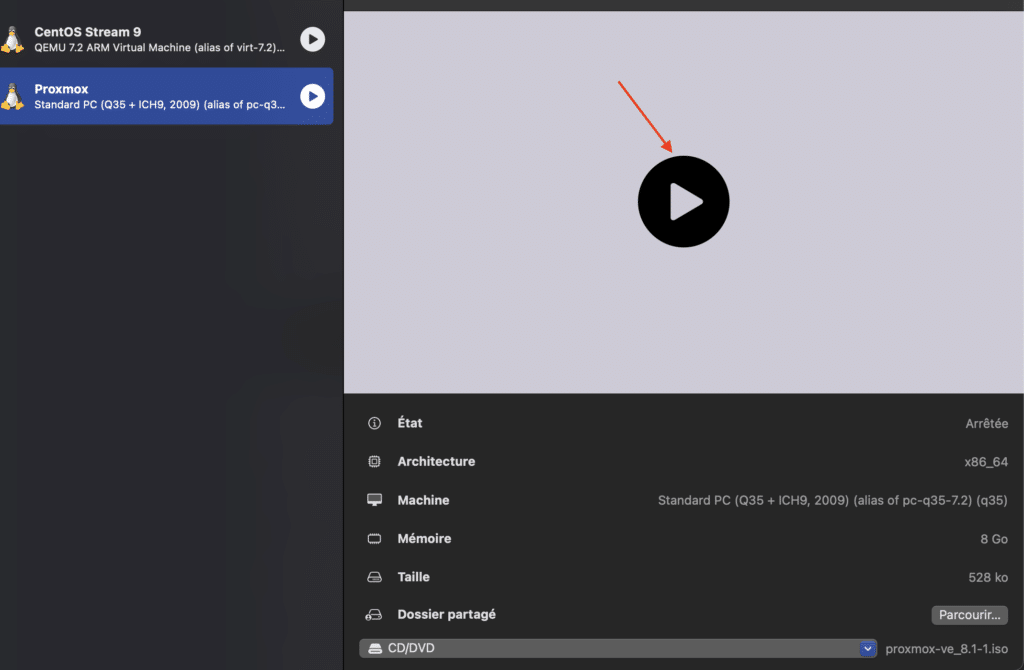Select the Proxmox virtual machine entry

coord(167,96)
